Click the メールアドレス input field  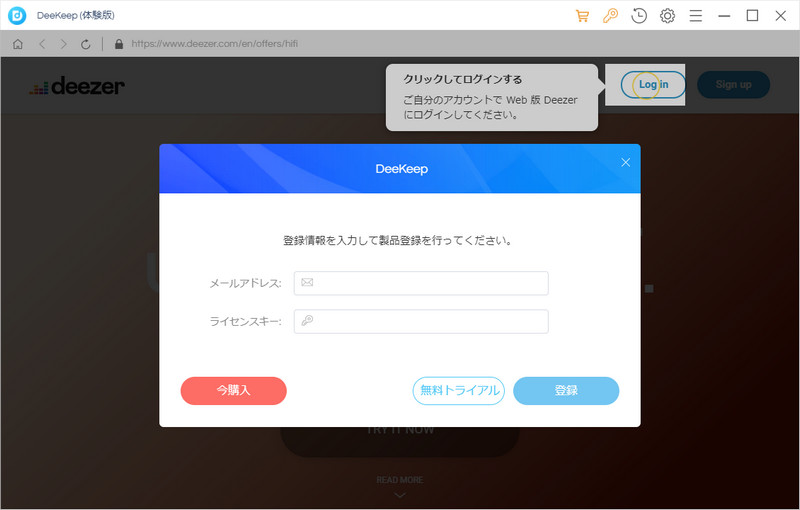pyautogui.click(x=421, y=283)
